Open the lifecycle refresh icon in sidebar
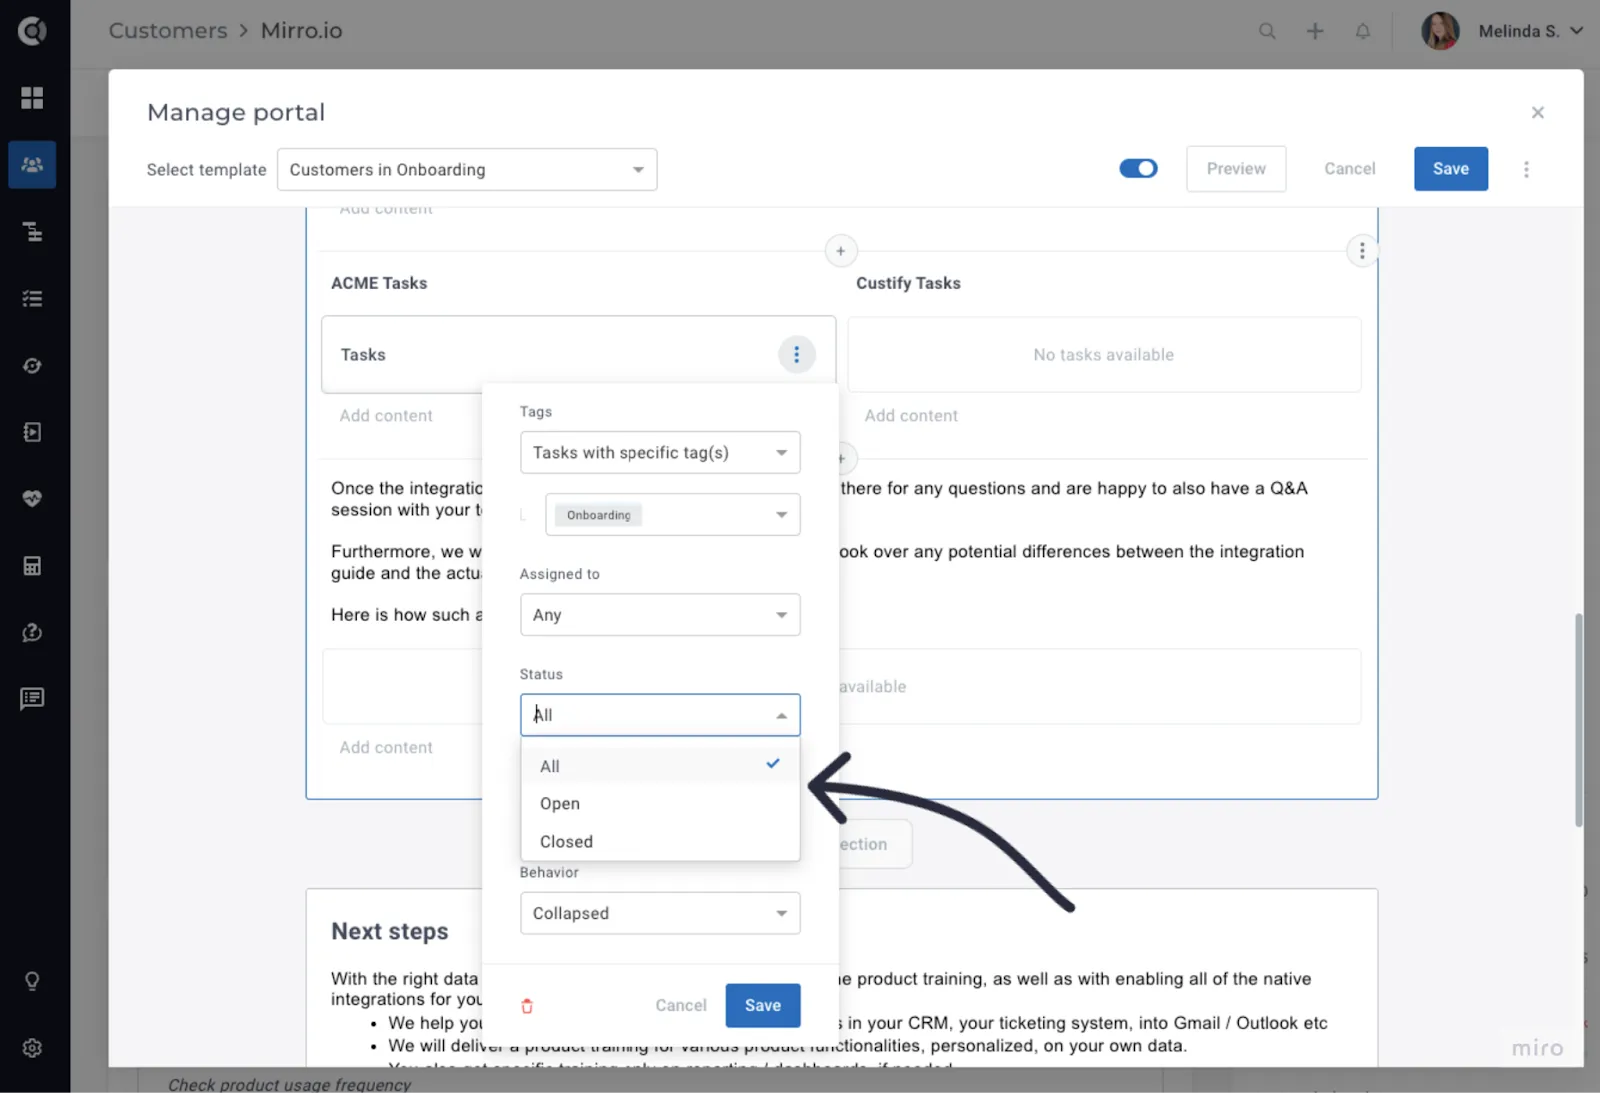This screenshot has width=1600, height=1093. pyautogui.click(x=32, y=366)
